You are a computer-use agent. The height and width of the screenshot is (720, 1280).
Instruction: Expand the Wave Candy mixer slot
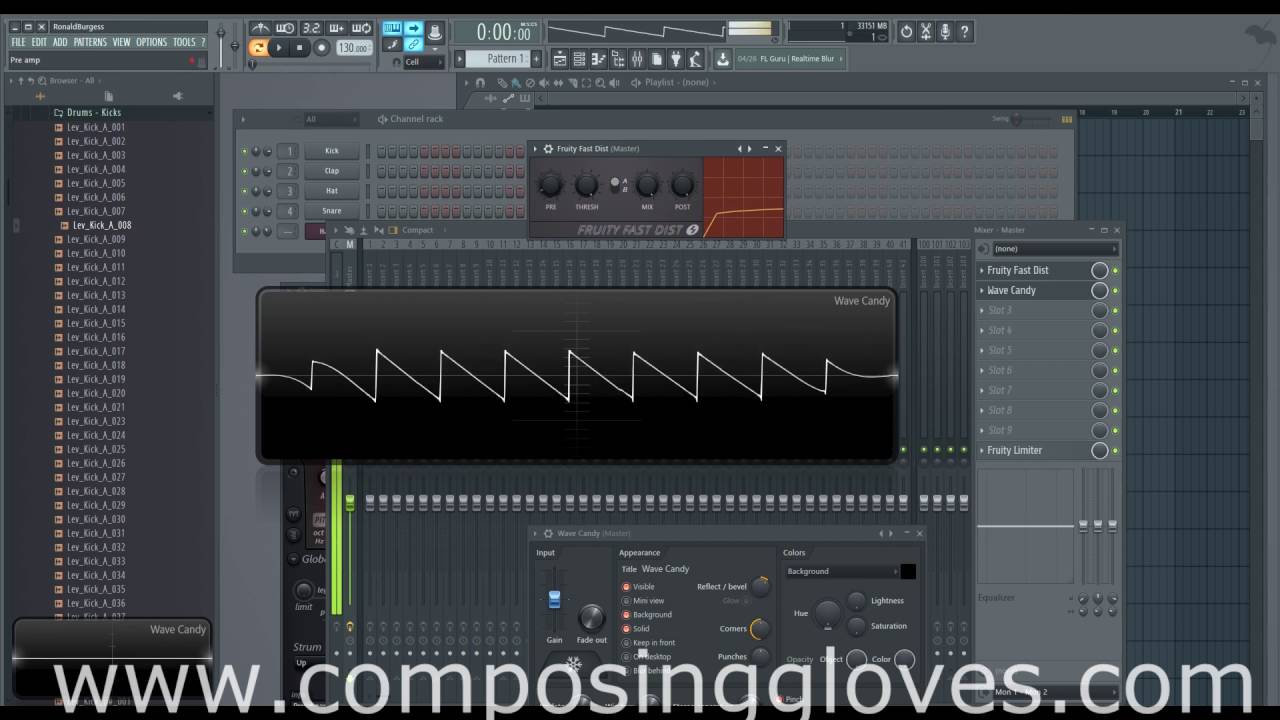pos(982,290)
